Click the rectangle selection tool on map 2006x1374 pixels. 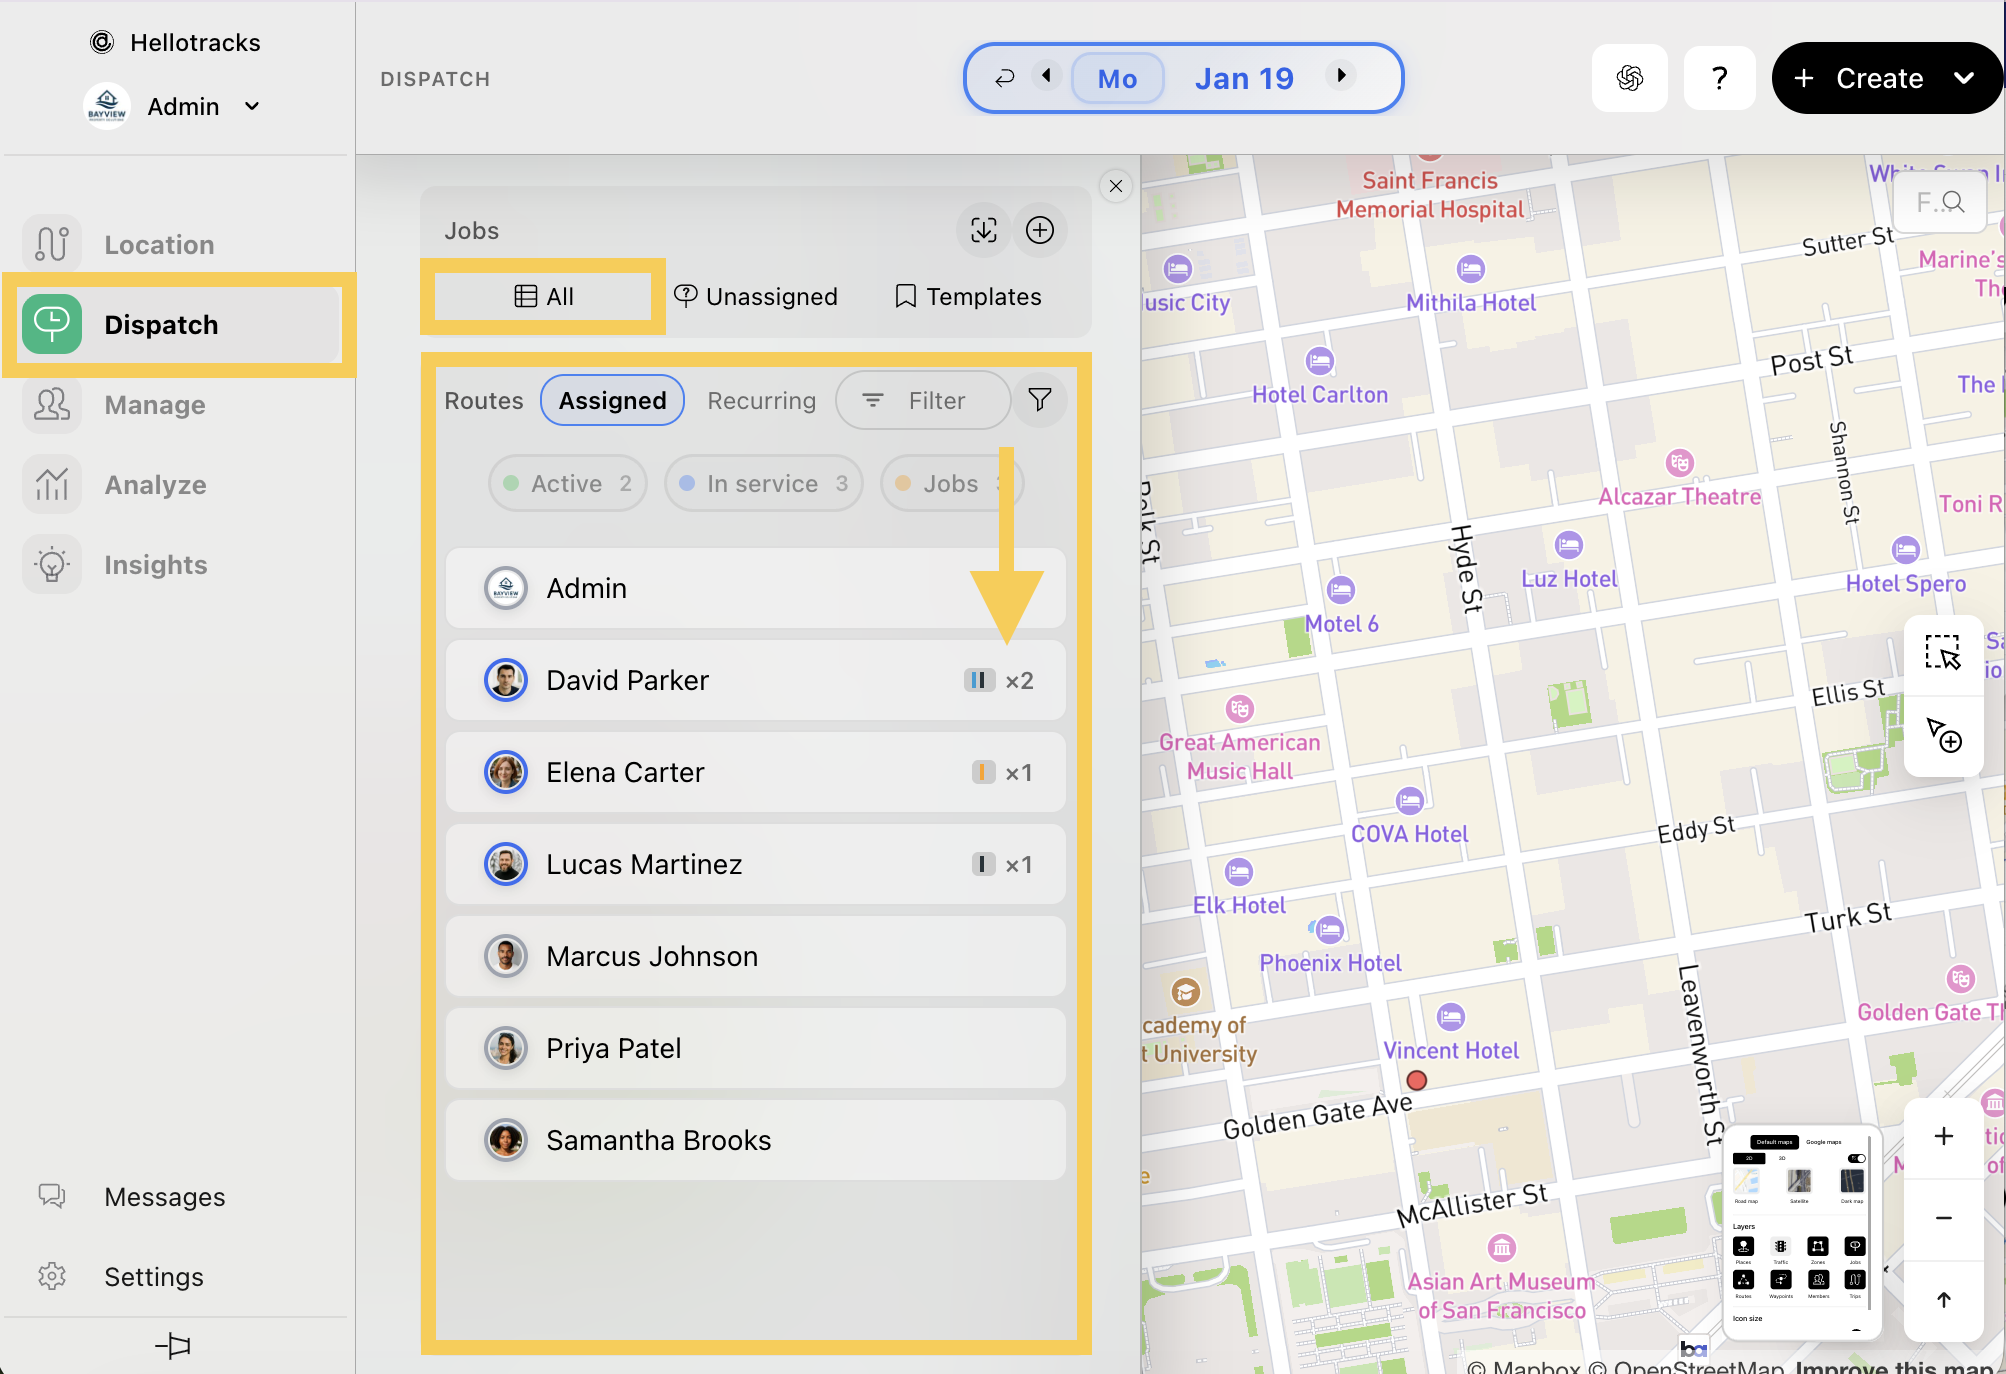pyautogui.click(x=1943, y=653)
